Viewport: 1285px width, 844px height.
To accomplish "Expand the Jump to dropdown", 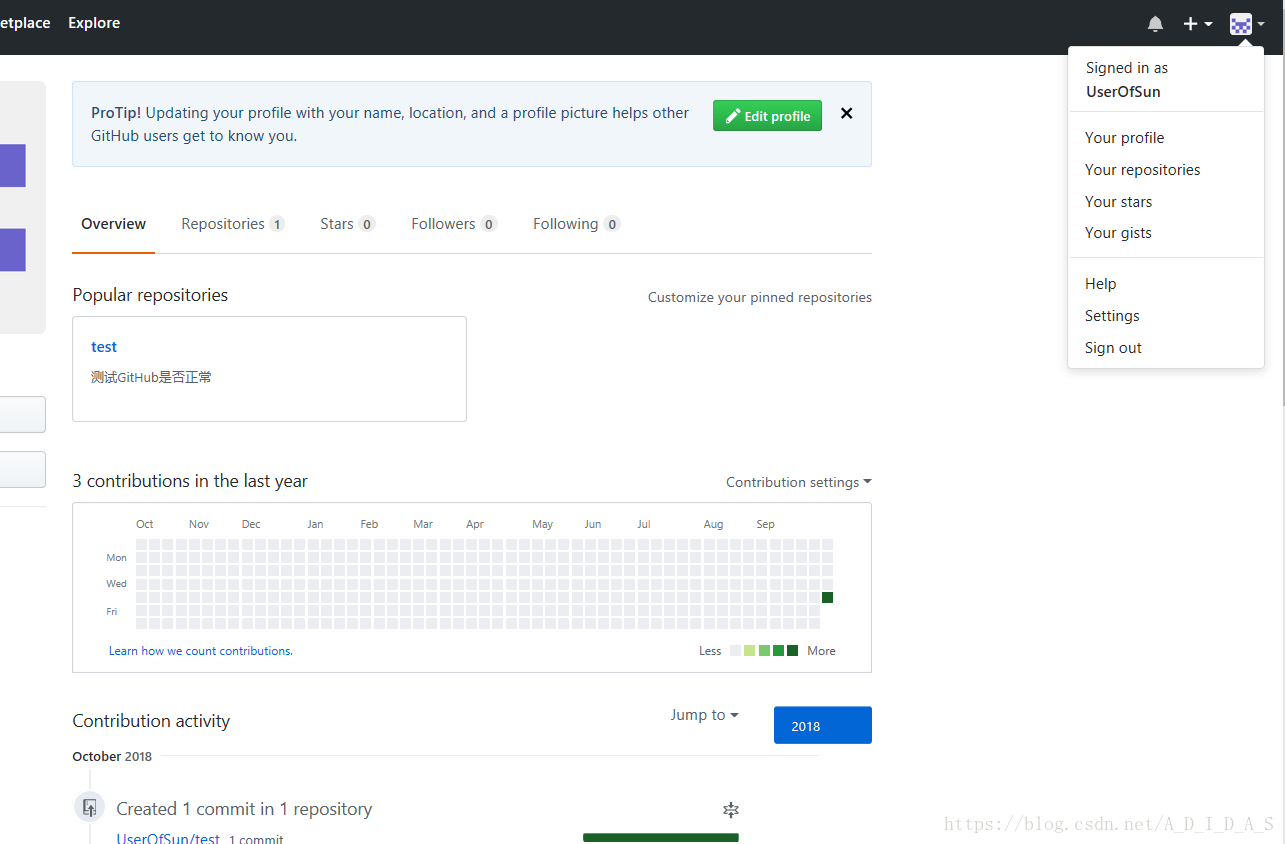I will pyautogui.click(x=704, y=715).
